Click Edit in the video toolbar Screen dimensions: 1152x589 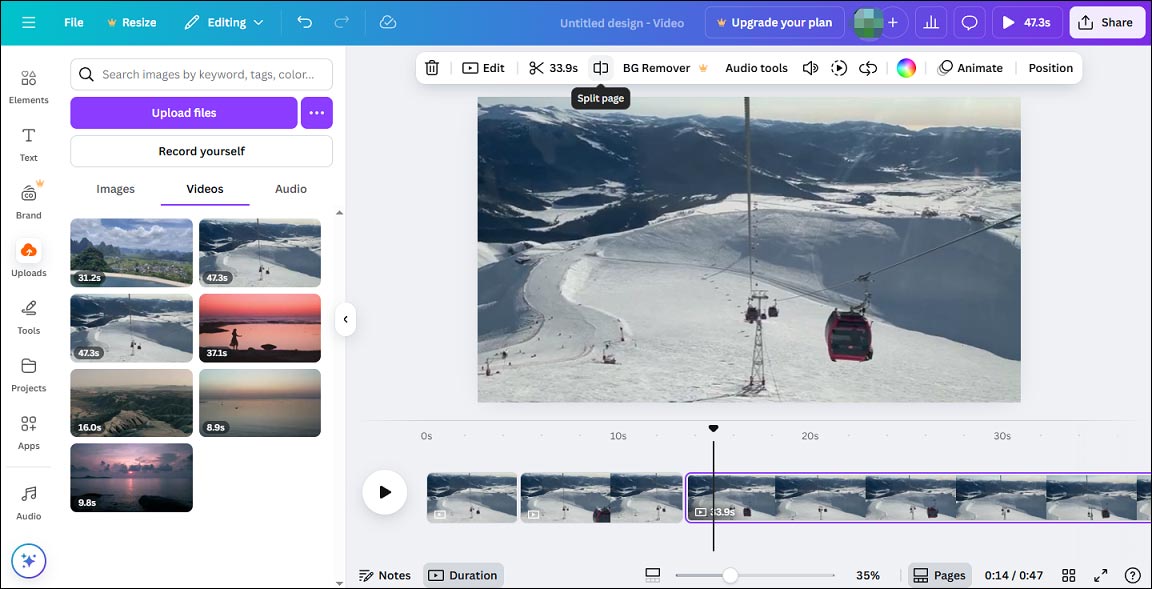pyautogui.click(x=483, y=68)
